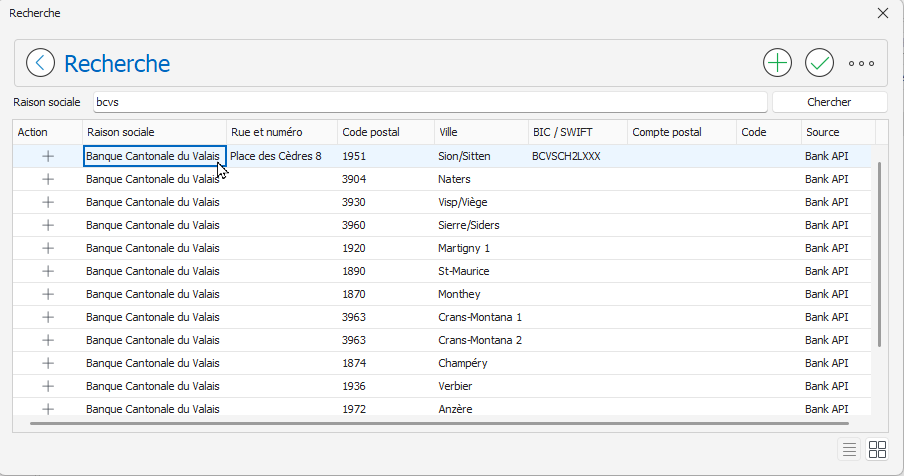Add the Martigny 1 row using plus icon

[x=48, y=248]
